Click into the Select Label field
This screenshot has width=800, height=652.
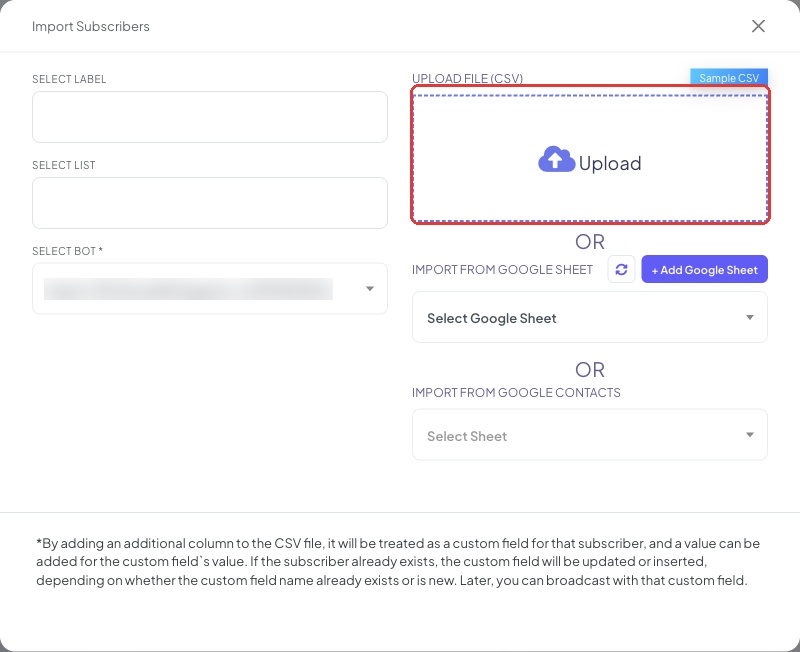coord(210,117)
